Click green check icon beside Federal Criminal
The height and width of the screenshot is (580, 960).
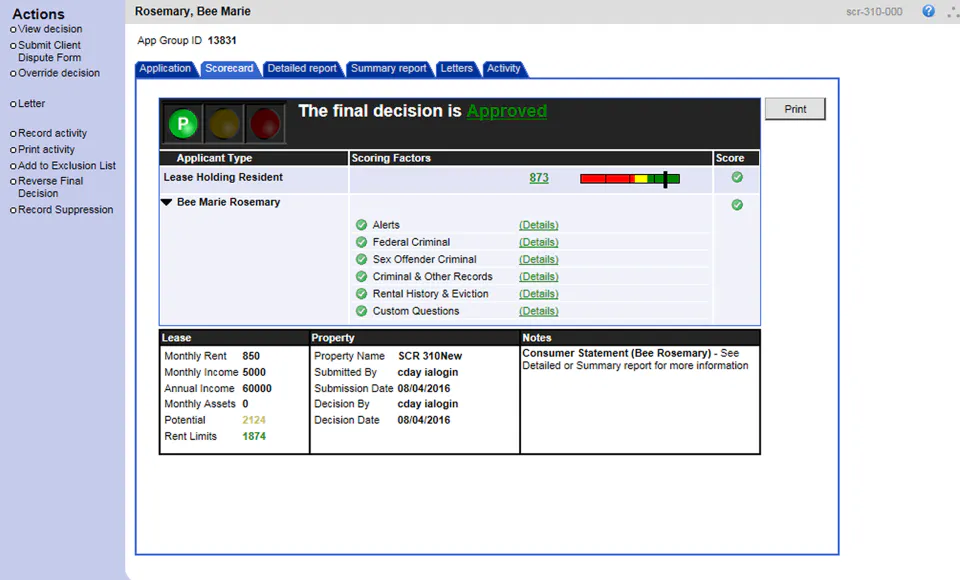(x=361, y=242)
